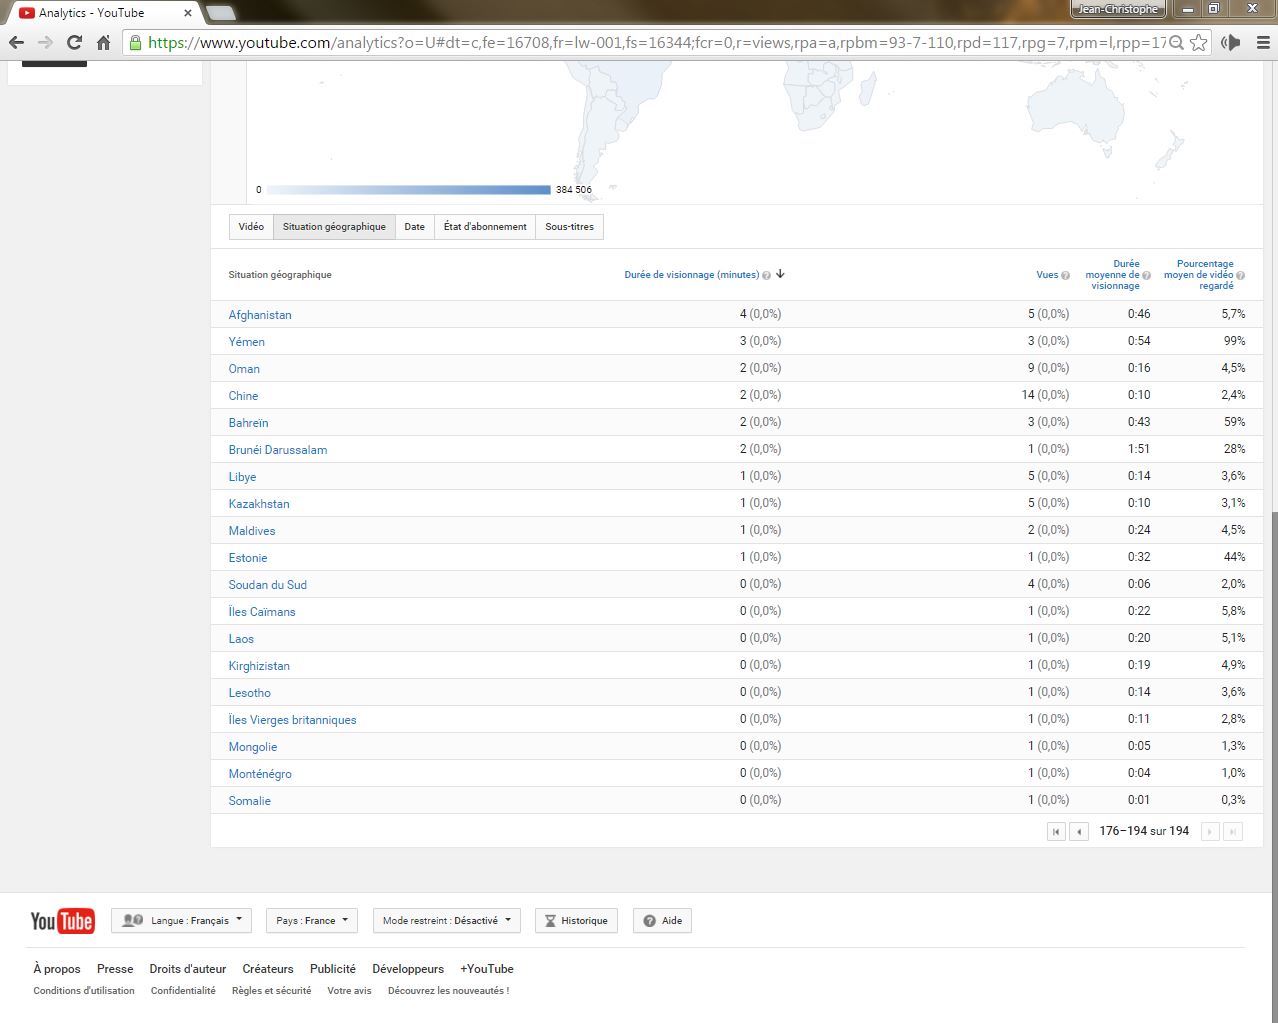Image resolution: width=1278 pixels, height=1023 pixels.
Task: Click the browser address bar URL
Action: pyautogui.click(x=656, y=42)
